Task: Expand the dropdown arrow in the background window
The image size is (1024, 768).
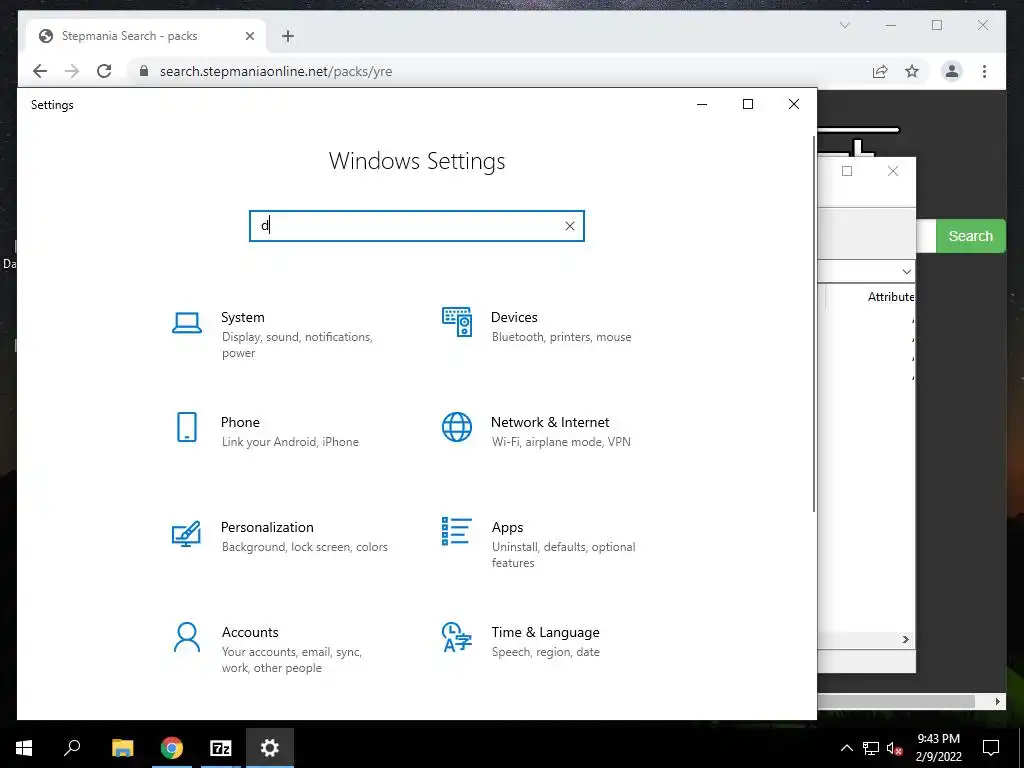Action: click(906, 272)
